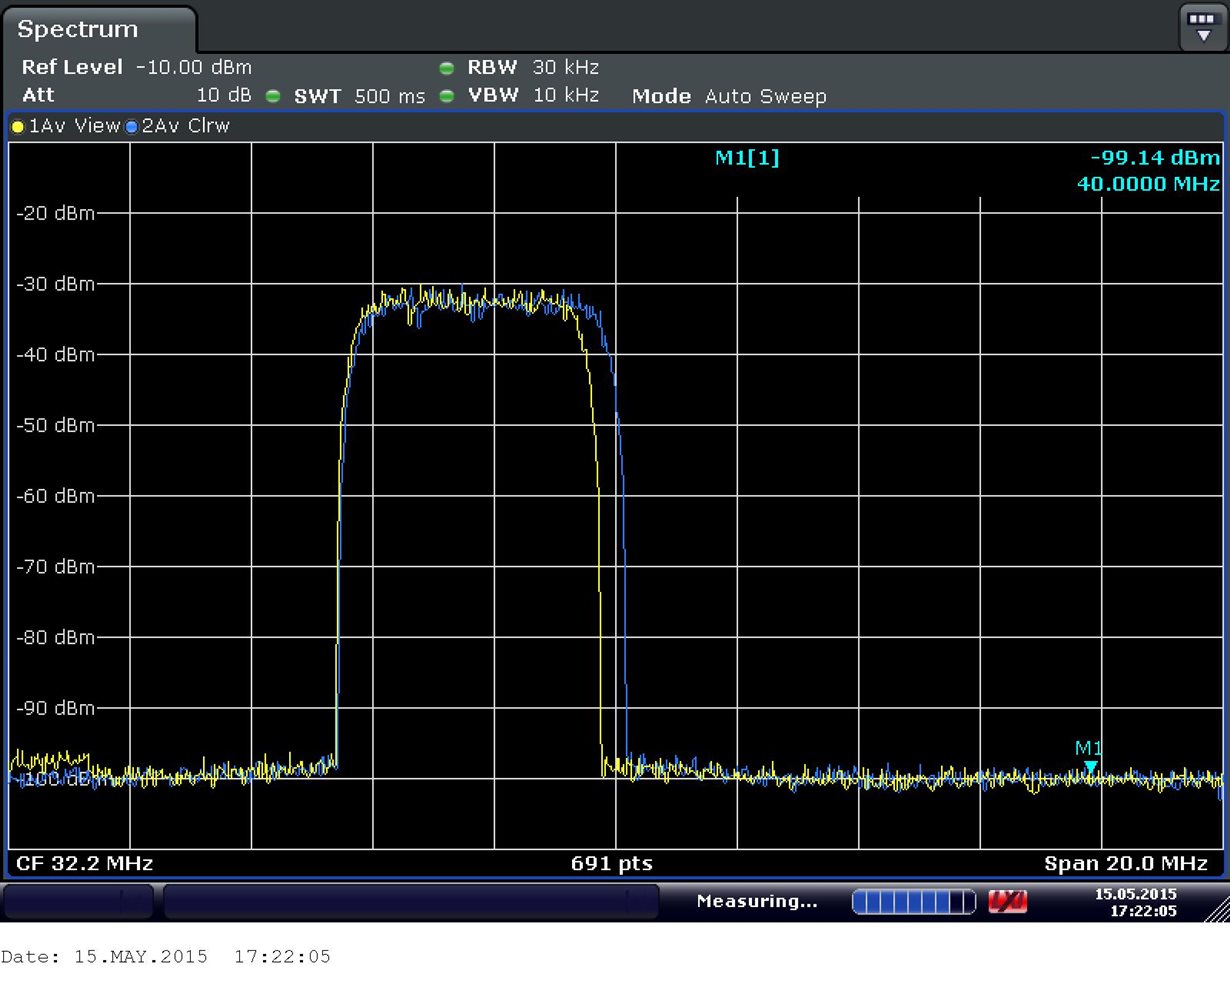
Task: Click the -60 dBm axis label
Action: 56,496
